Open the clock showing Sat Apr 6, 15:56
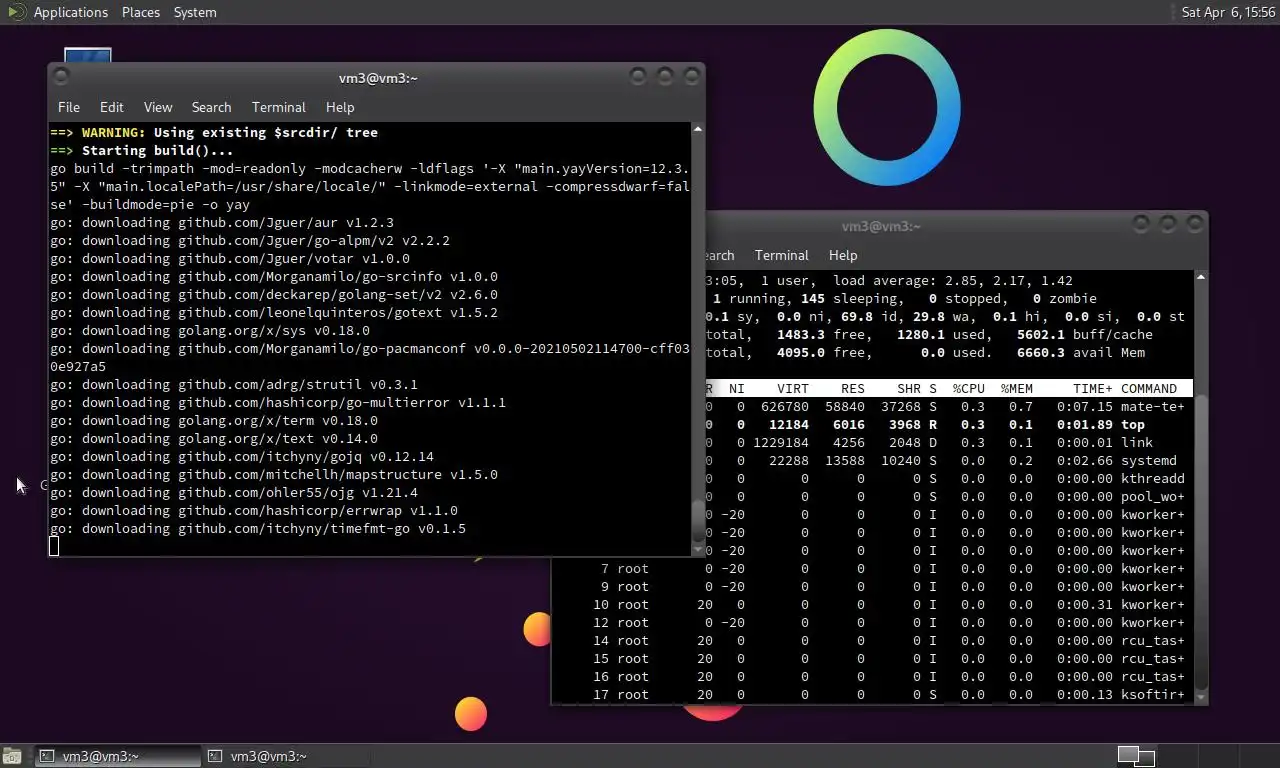 click(1228, 12)
